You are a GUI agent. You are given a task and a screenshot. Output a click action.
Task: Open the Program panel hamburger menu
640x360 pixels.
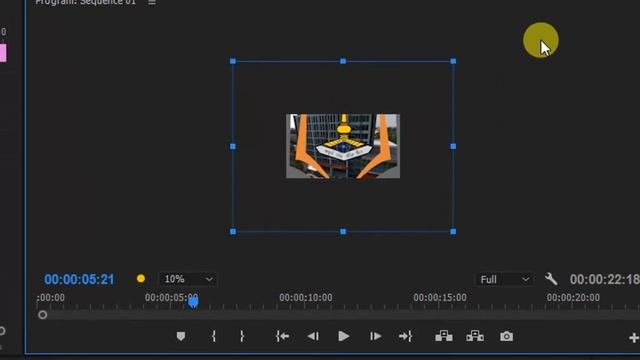[152, 2]
